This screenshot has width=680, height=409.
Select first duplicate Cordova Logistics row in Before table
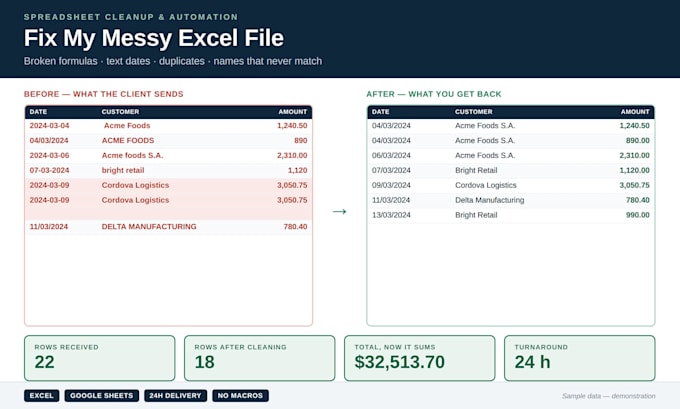pos(168,185)
